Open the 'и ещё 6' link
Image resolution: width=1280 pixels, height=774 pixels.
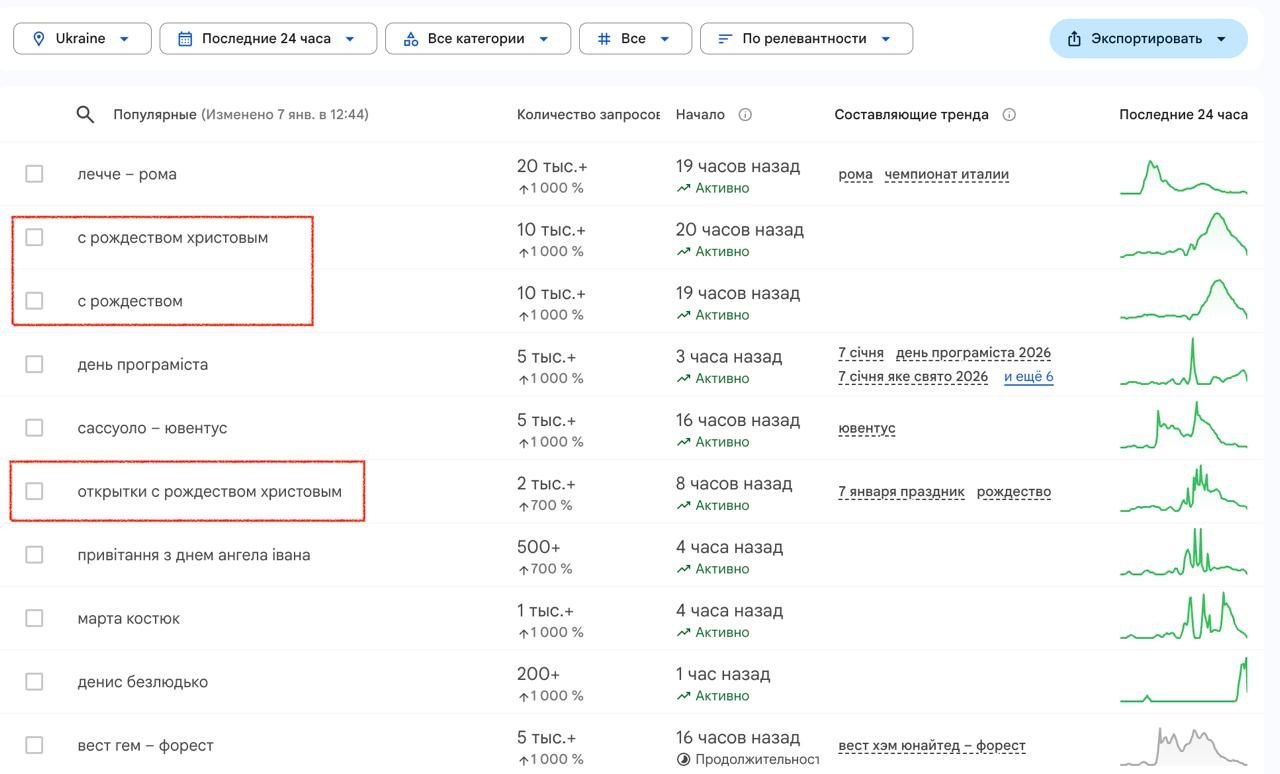click(1028, 377)
